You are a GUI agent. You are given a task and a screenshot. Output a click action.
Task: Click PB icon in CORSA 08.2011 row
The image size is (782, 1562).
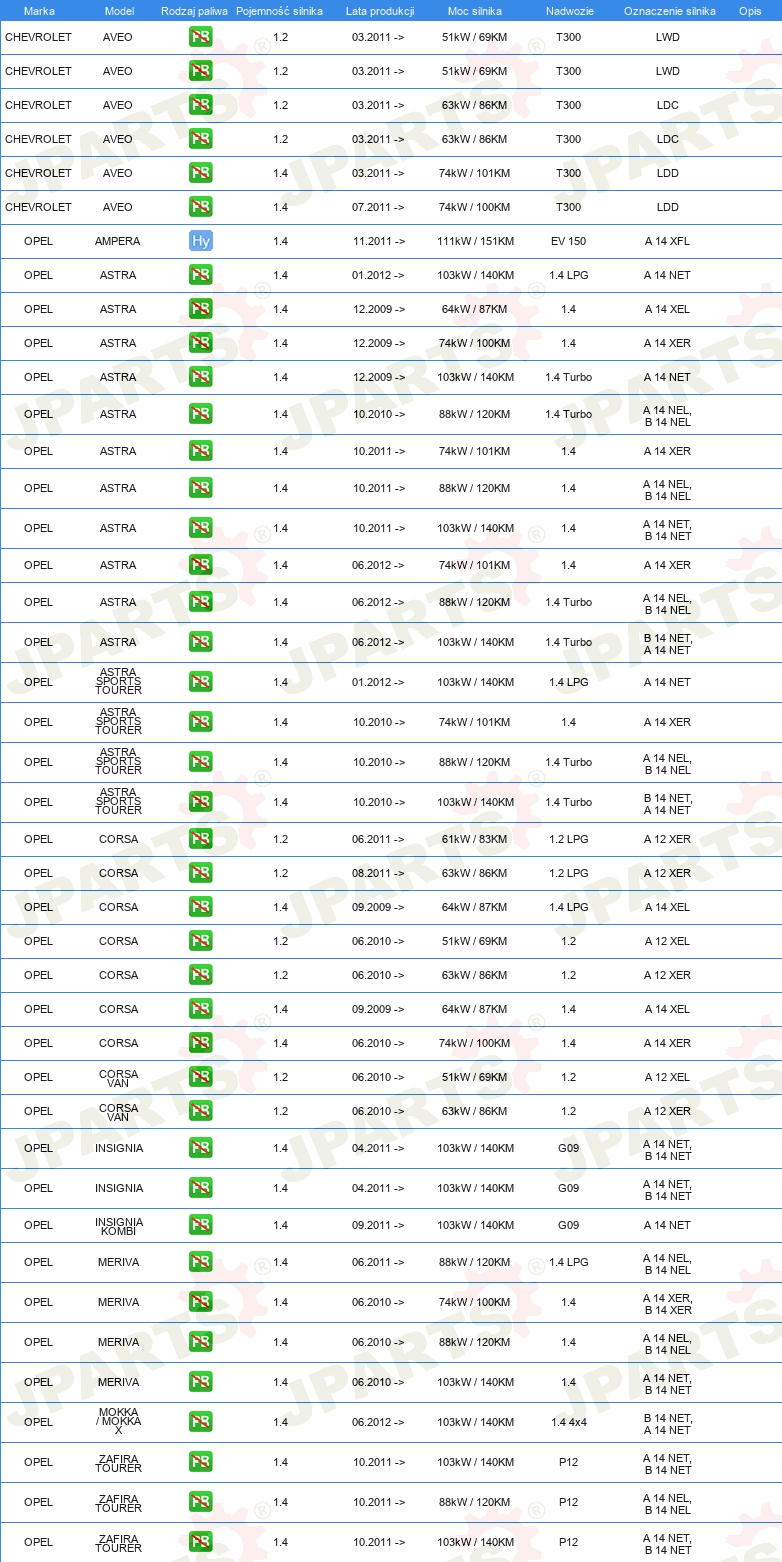(201, 873)
